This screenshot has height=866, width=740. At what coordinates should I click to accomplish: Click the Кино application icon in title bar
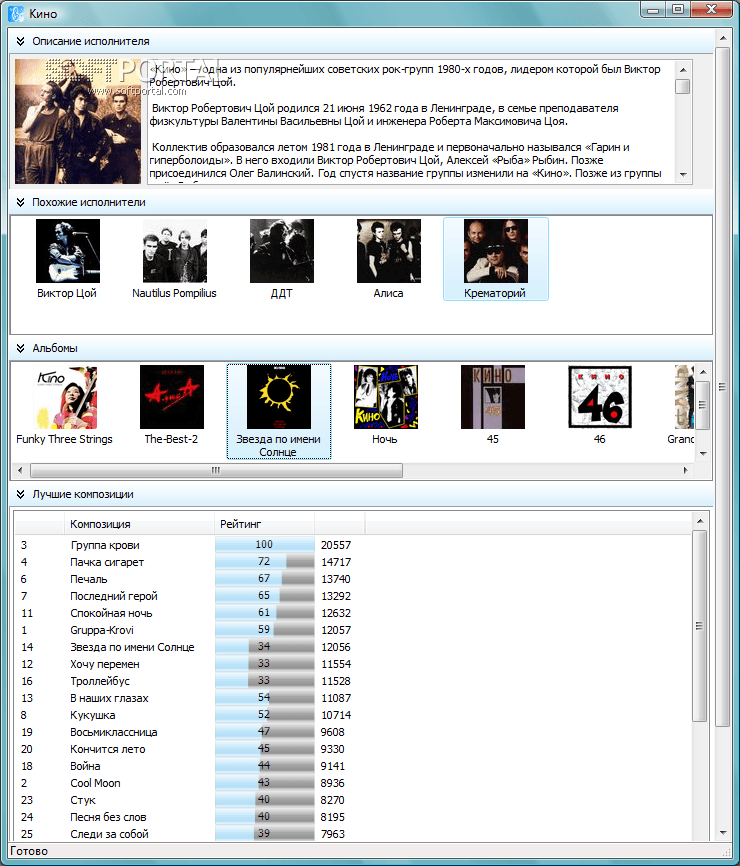16,13
